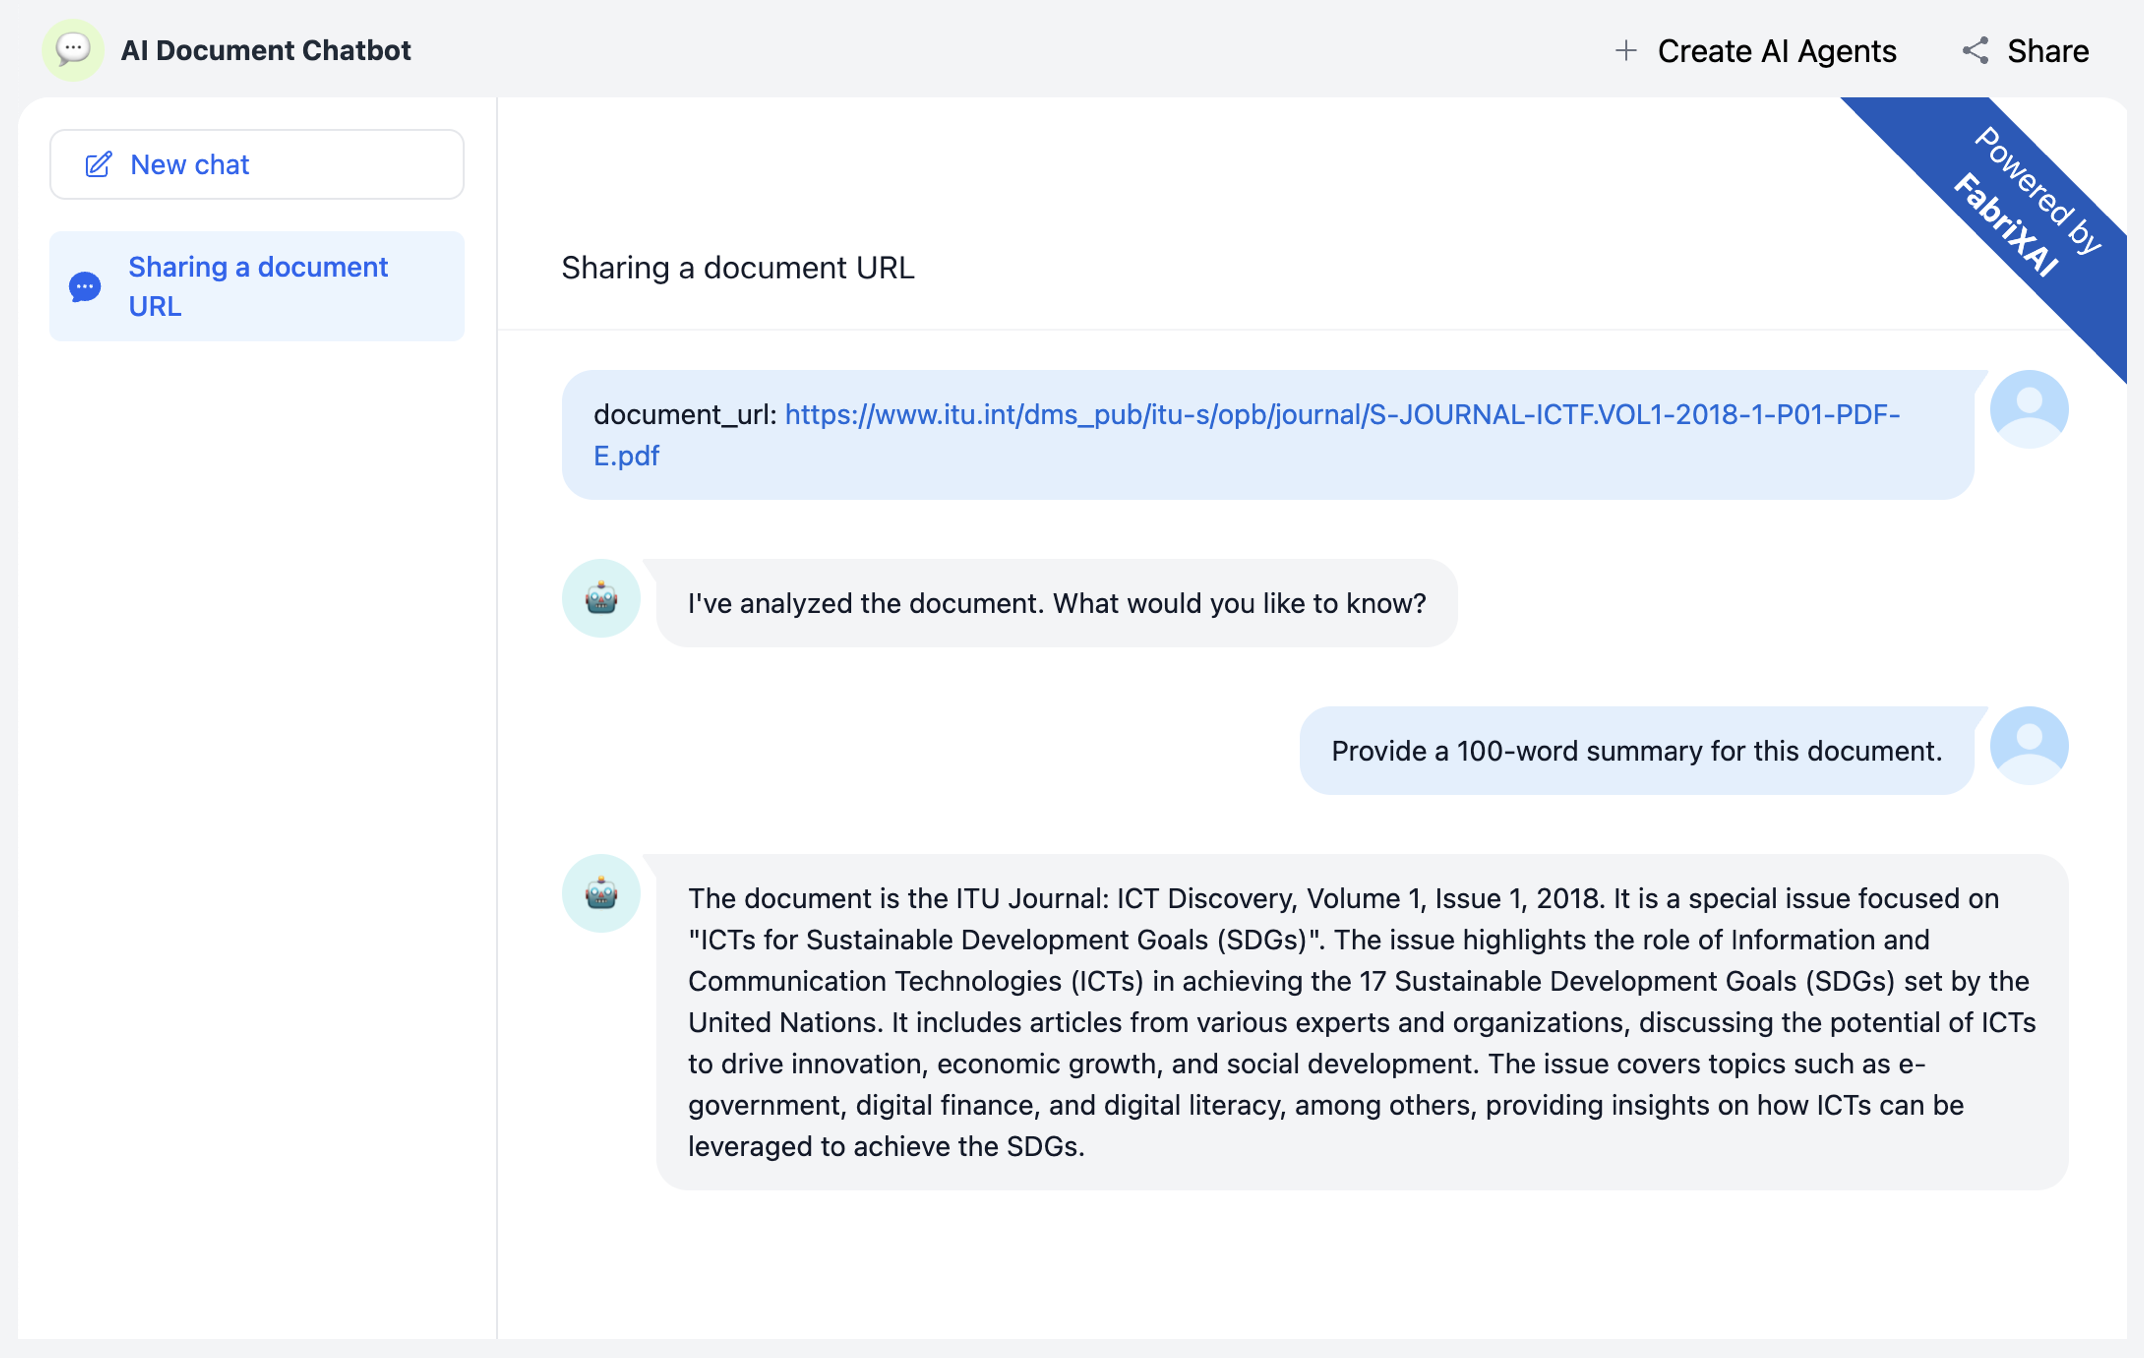
Task: Click user avatar beside summary request
Action: coord(2028,746)
